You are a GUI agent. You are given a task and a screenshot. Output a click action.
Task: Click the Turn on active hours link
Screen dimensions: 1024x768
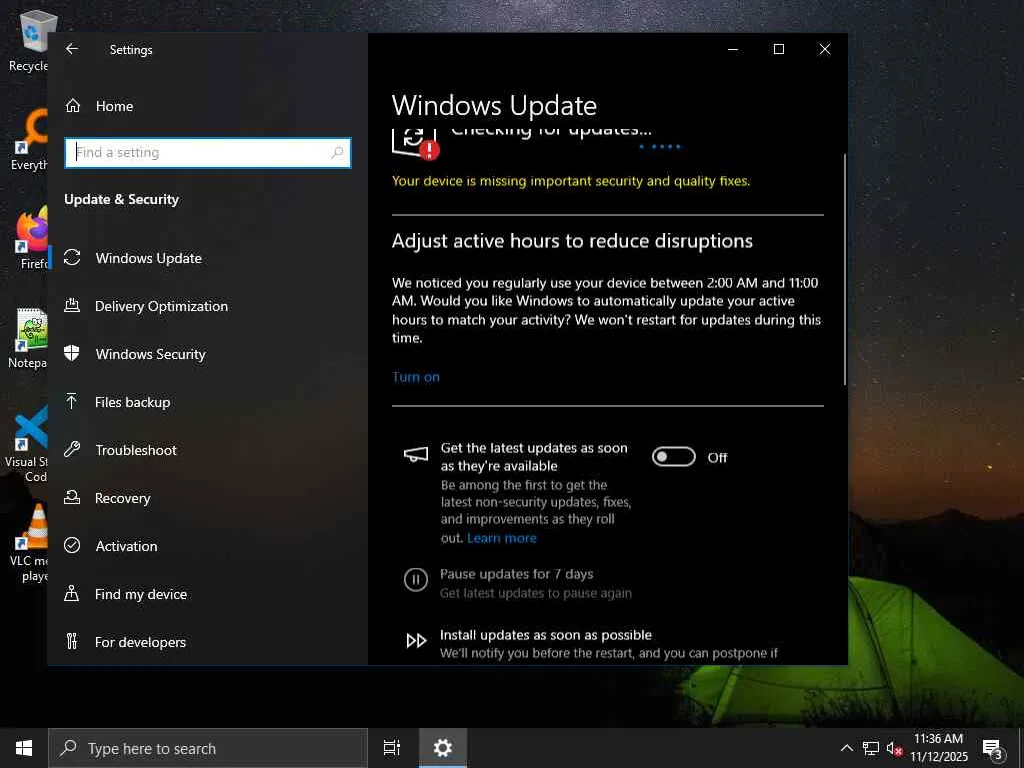[416, 377]
